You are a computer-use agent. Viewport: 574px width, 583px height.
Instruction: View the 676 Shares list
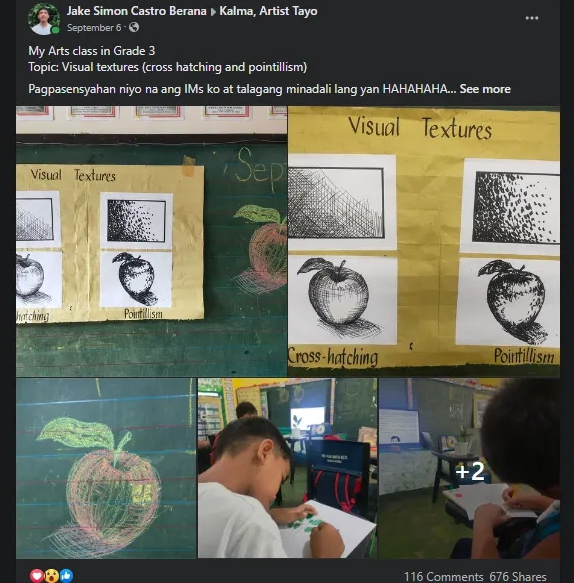pos(518,576)
